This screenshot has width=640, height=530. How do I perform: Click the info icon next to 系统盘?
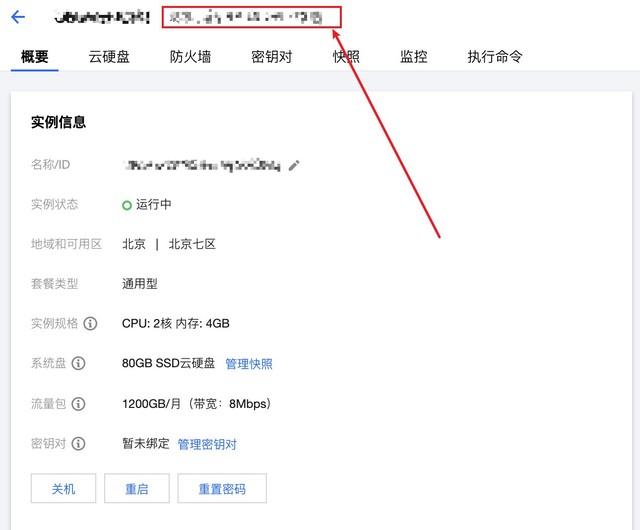click(x=78, y=364)
